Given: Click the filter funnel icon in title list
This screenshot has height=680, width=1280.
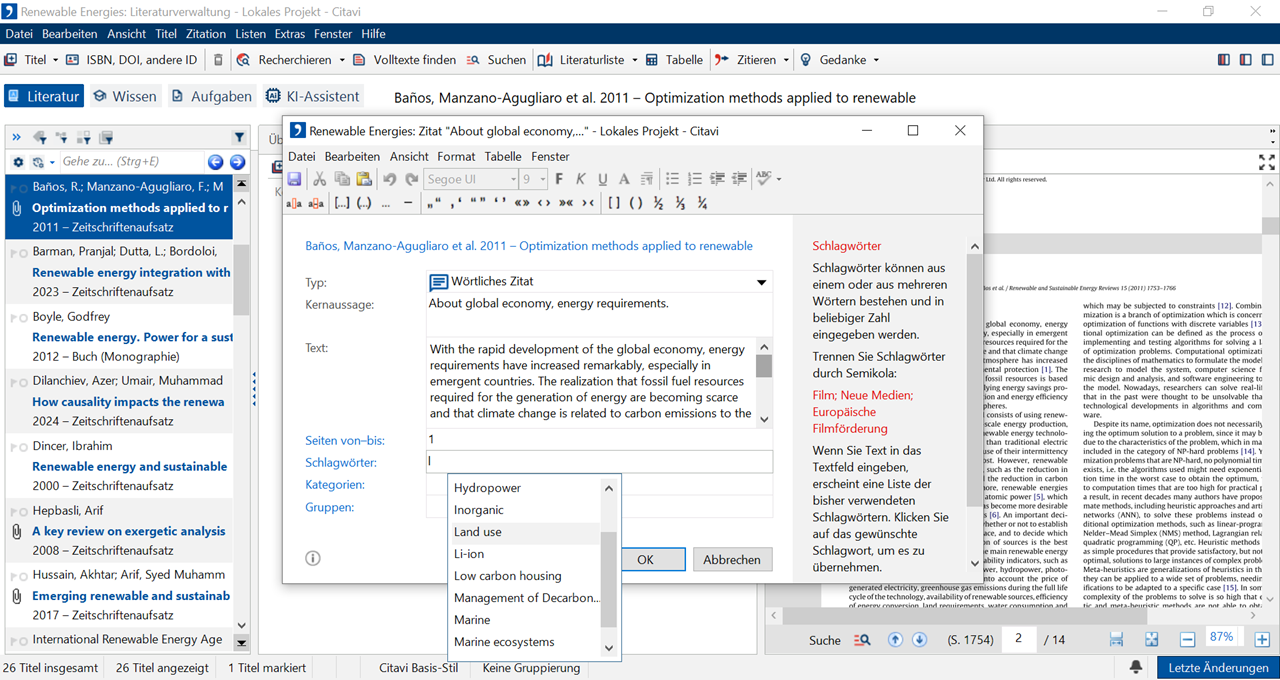Looking at the screenshot, I should 239,137.
